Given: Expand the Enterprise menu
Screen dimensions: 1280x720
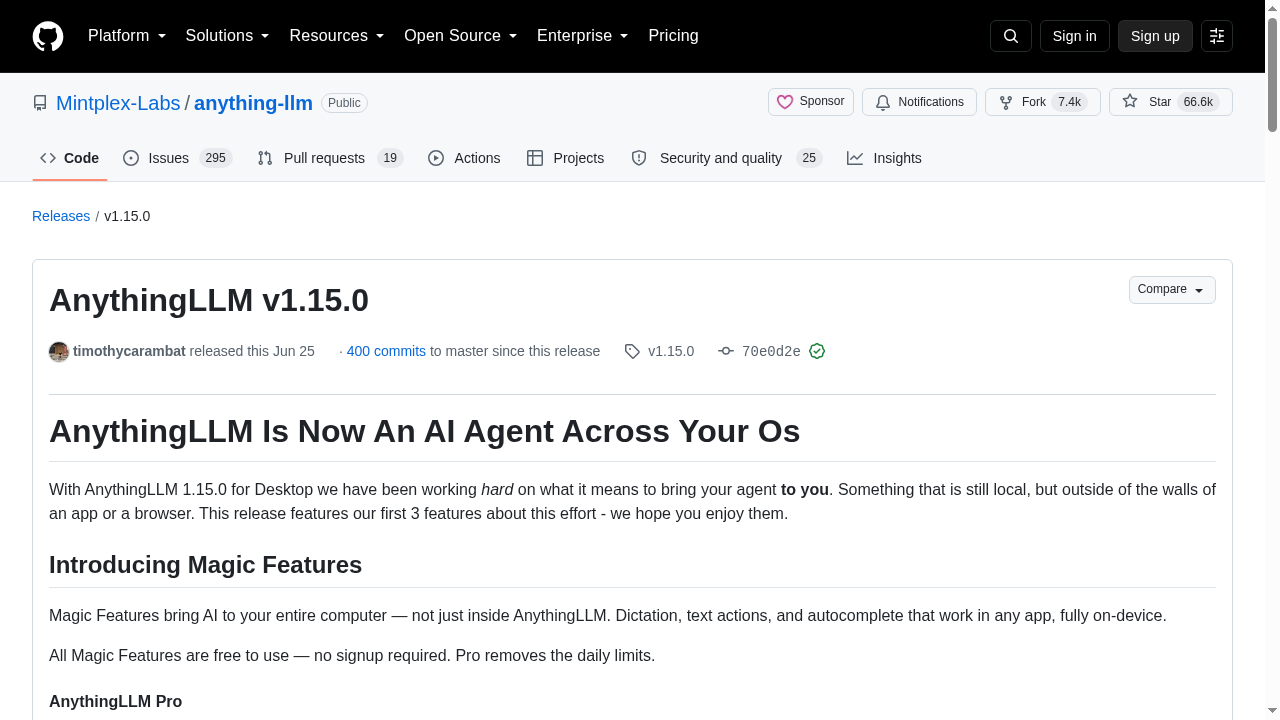Looking at the screenshot, I should [x=583, y=36].
